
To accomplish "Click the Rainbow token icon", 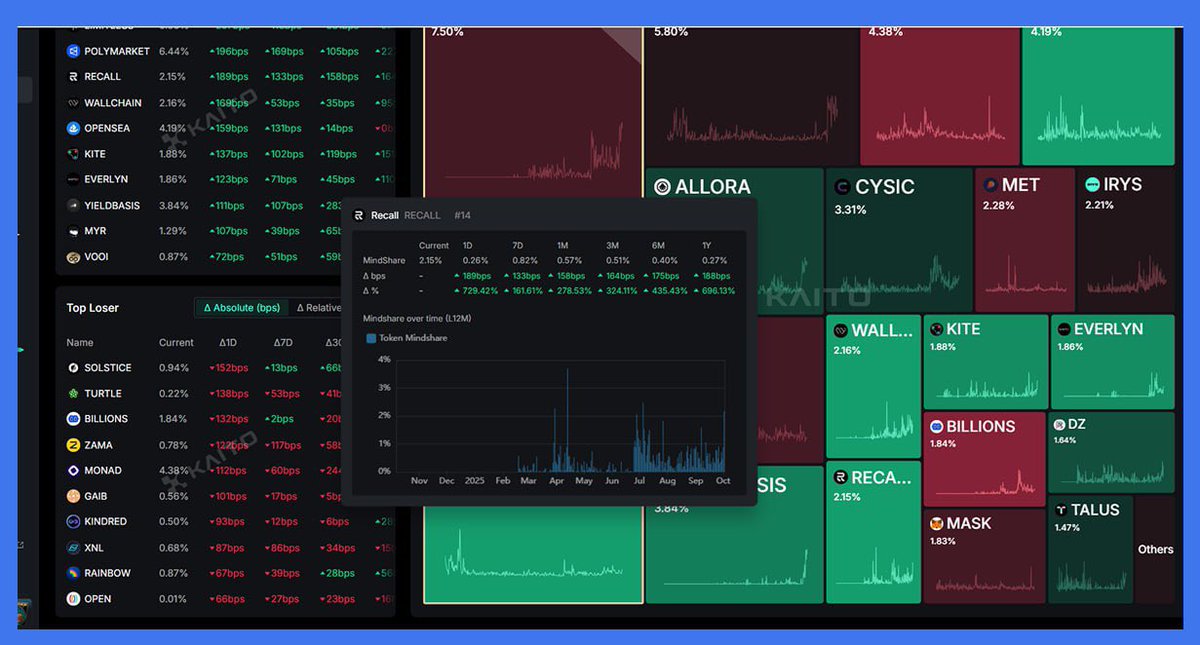I will tap(73, 573).
